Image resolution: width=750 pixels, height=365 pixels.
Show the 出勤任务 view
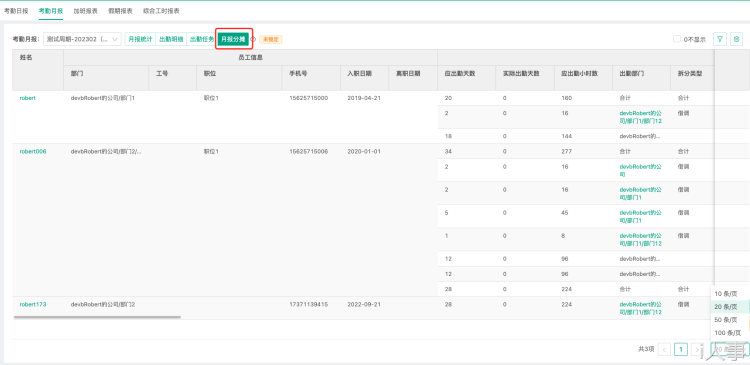tap(201, 39)
